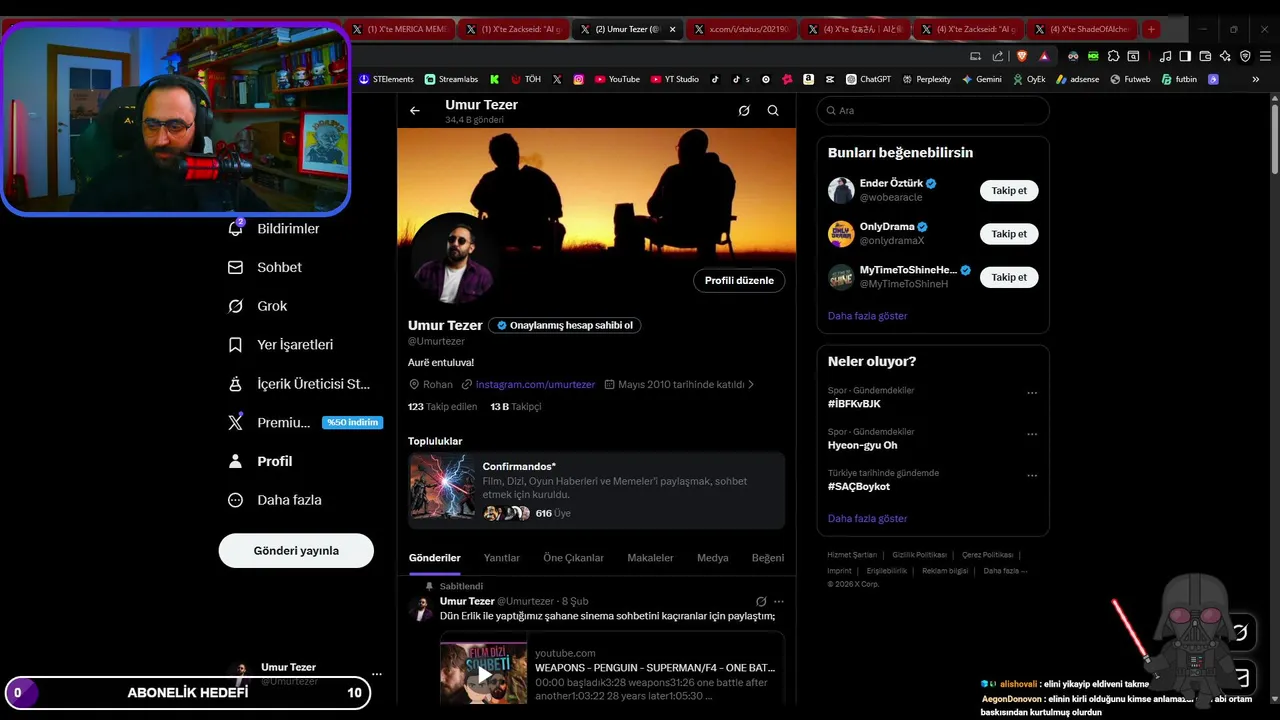Open the Hizmet Şartları footer link
Screen dimensions: 1280x720
[x=852, y=555]
